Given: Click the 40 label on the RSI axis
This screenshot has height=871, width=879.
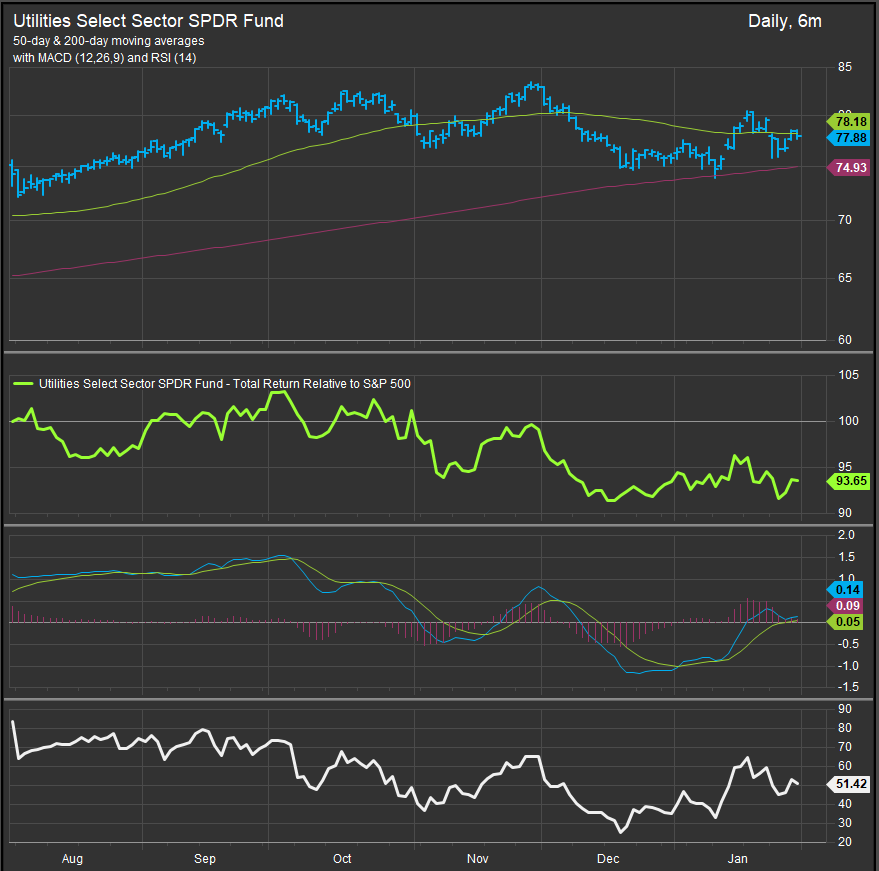Looking at the screenshot, I should (845, 804).
